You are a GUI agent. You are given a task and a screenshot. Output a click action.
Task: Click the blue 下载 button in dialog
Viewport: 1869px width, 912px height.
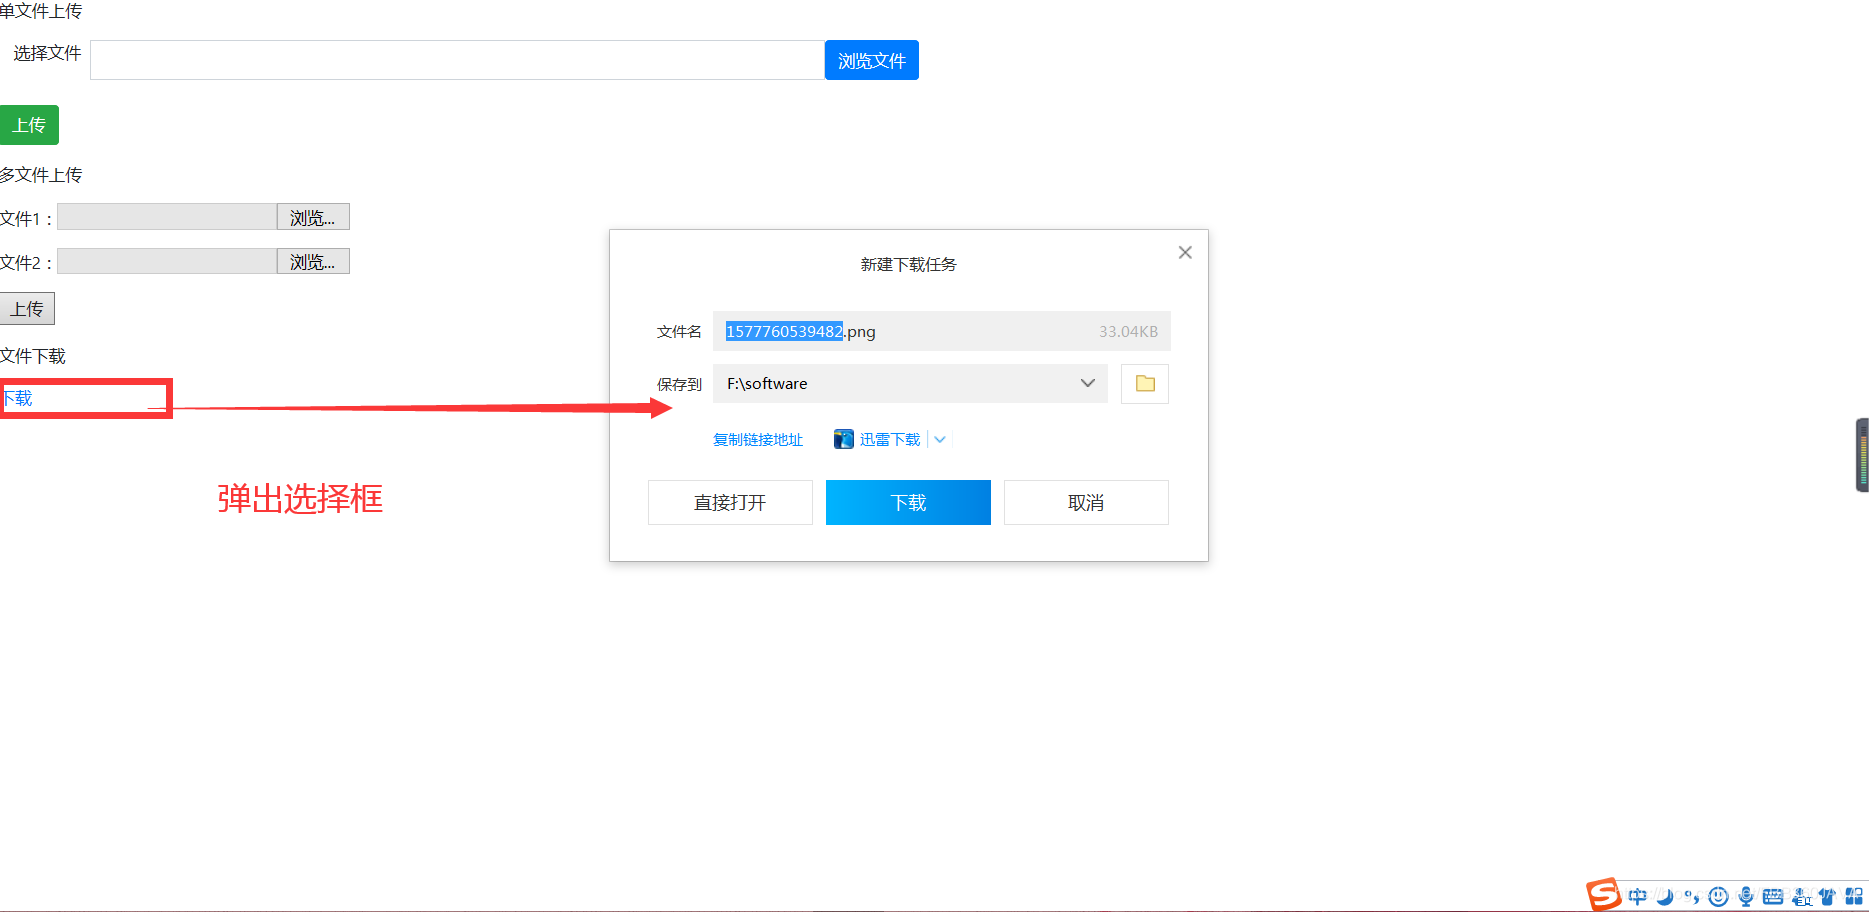(908, 502)
